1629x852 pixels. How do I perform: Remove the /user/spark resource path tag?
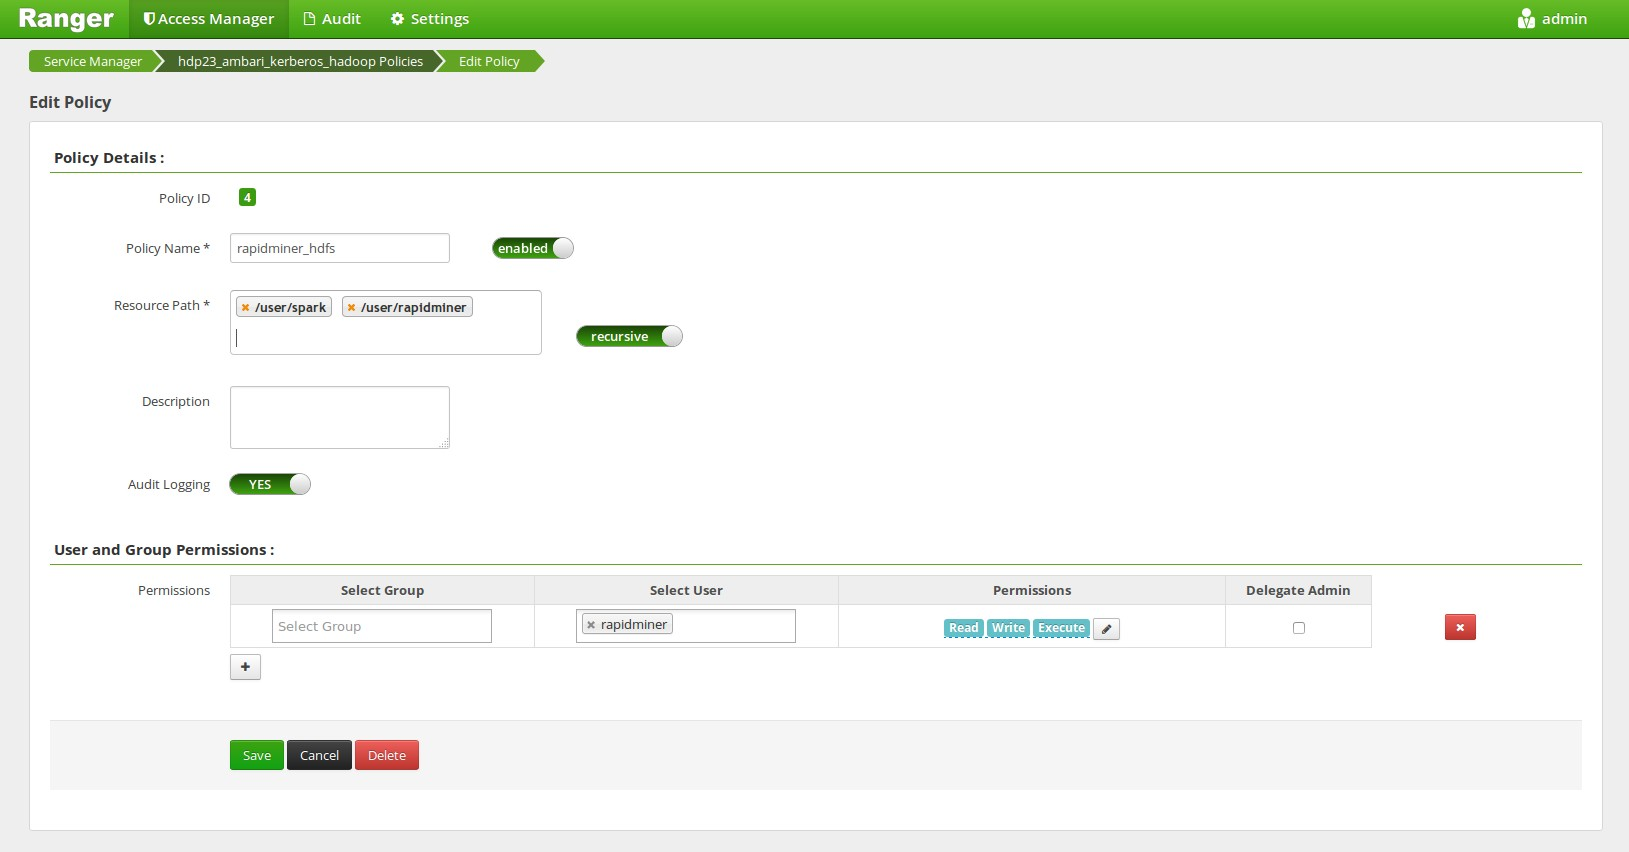click(245, 308)
